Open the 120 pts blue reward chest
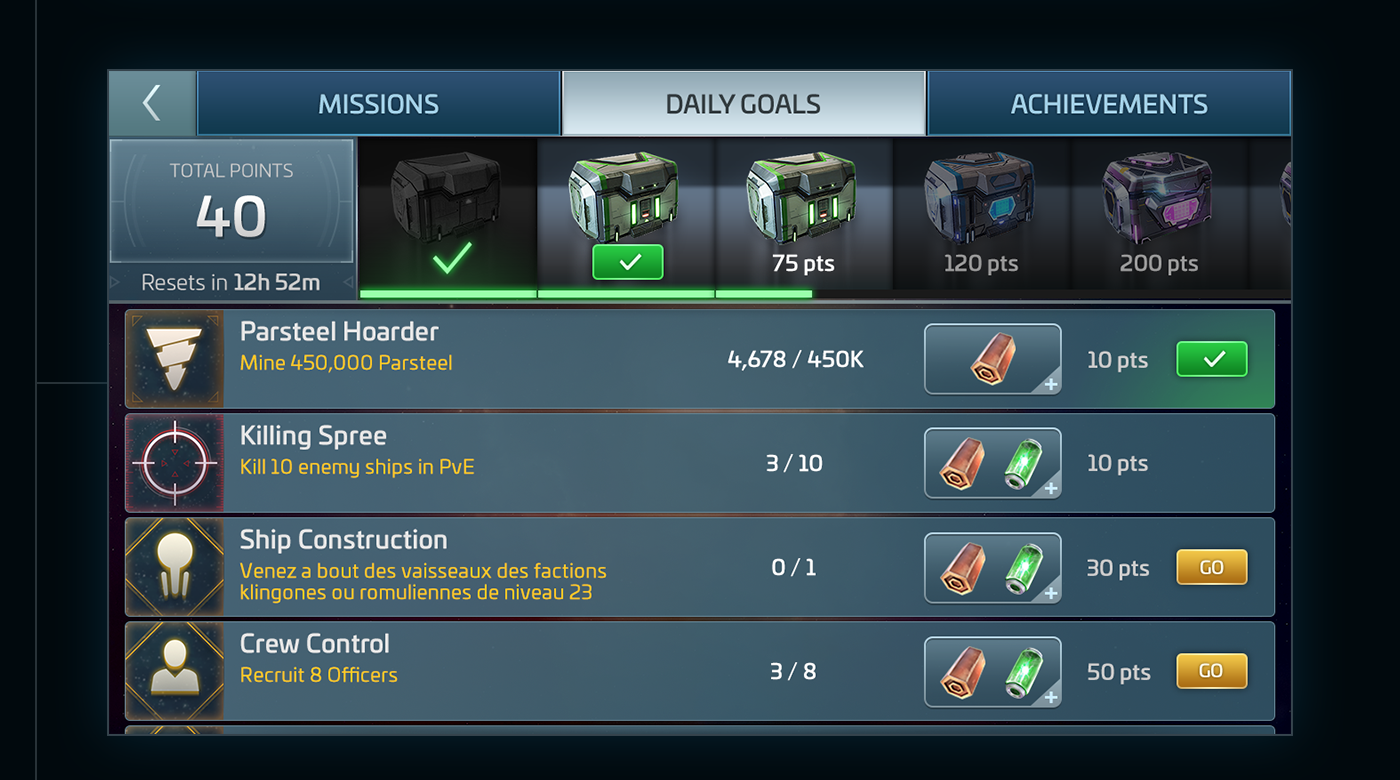Image resolution: width=1400 pixels, height=780 pixels. tap(980, 200)
